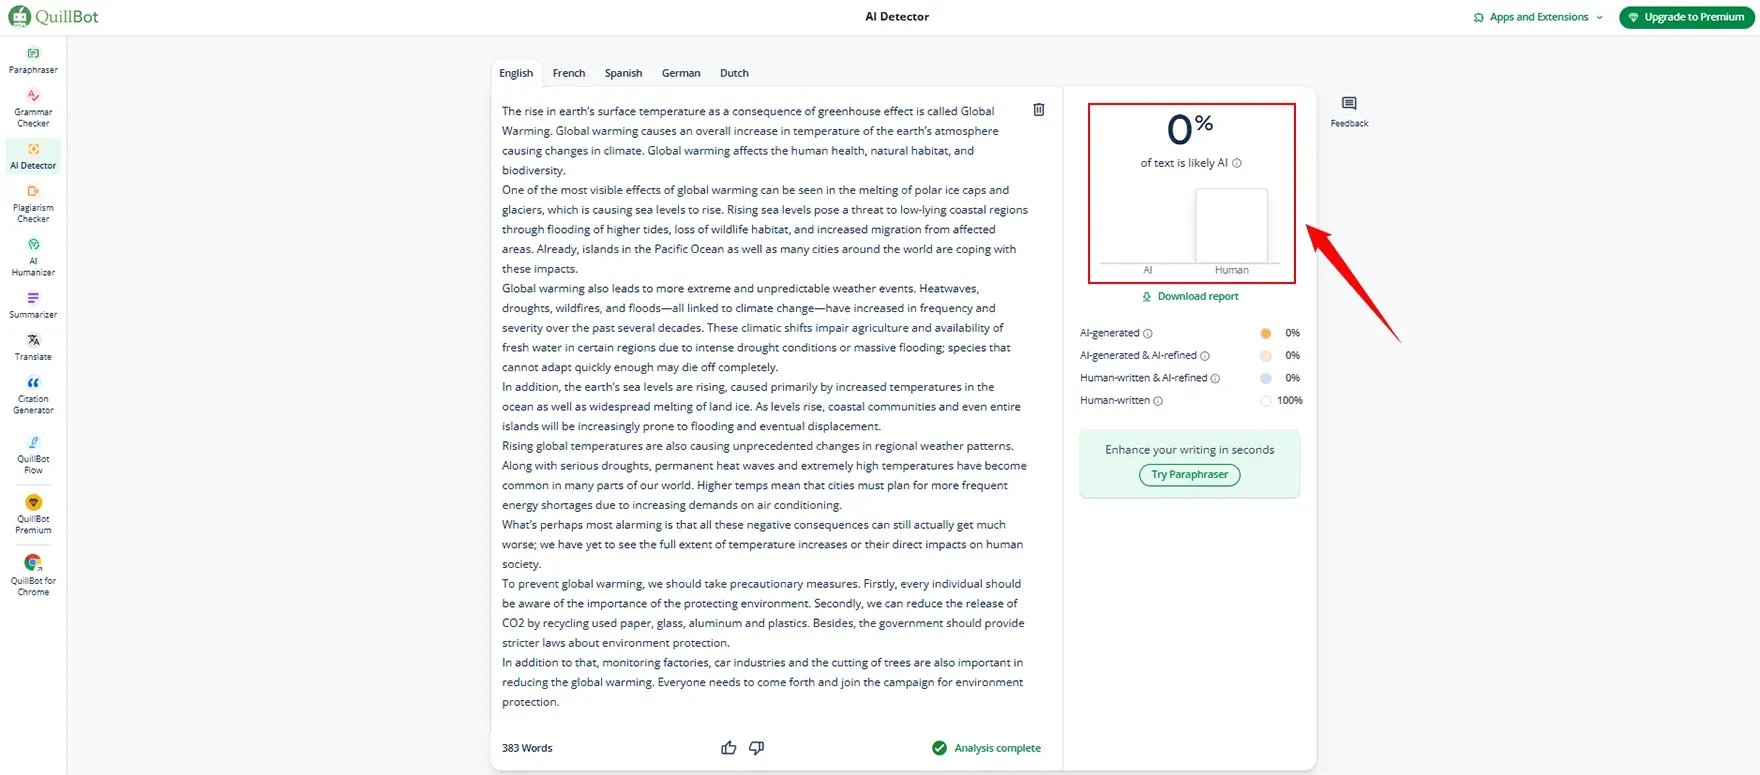Open the Grammar Checker tool
Image resolution: width=1760 pixels, height=775 pixels.
point(33,108)
